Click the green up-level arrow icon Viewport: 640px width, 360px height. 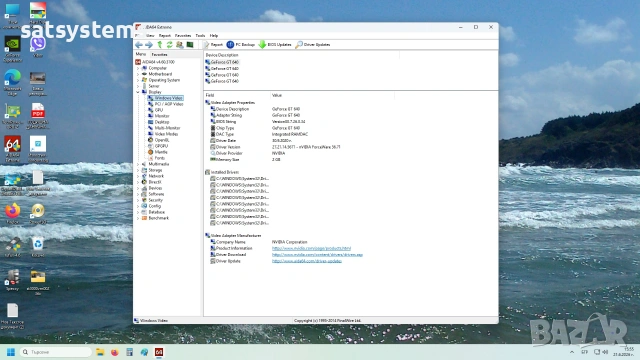click(x=160, y=44)
